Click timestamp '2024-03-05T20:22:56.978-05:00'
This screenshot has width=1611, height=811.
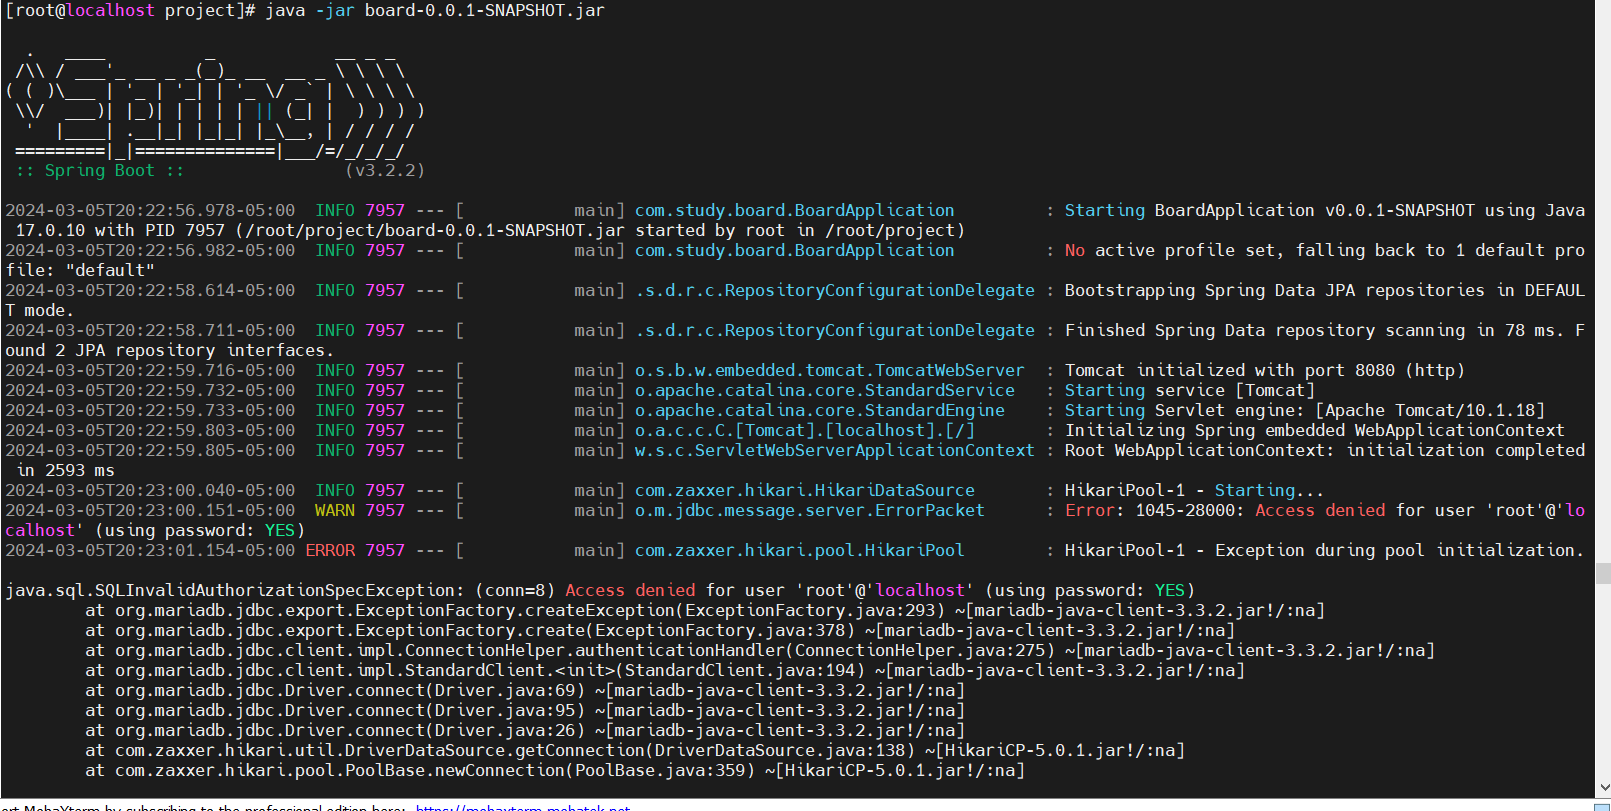150,211
